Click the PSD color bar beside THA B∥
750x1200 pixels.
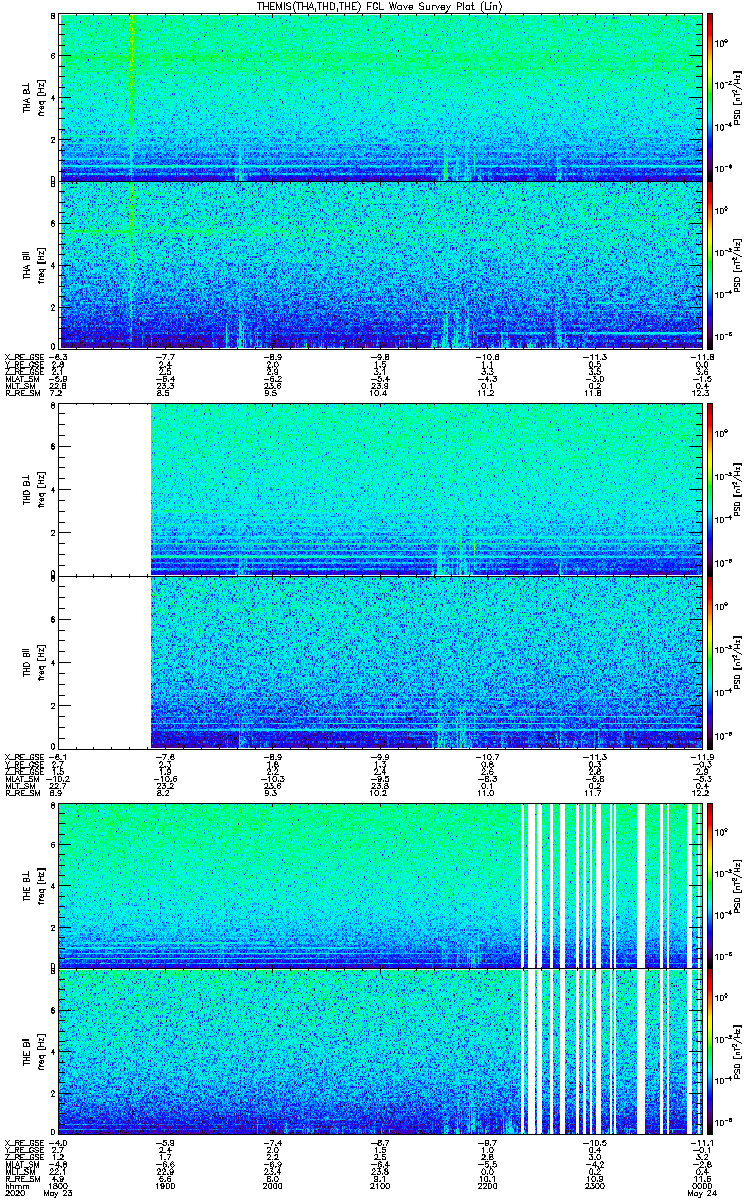[x=711, y=264]
